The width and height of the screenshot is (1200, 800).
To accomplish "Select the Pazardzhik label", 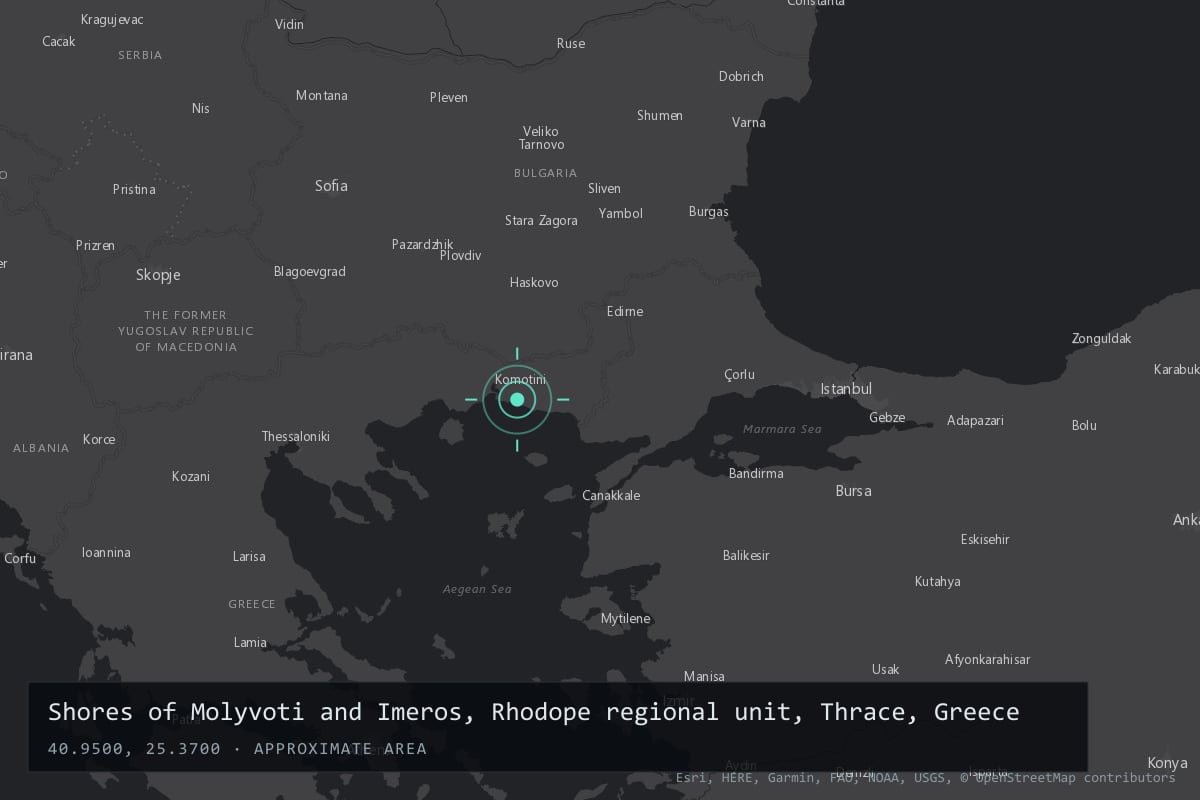I will 423,245.
